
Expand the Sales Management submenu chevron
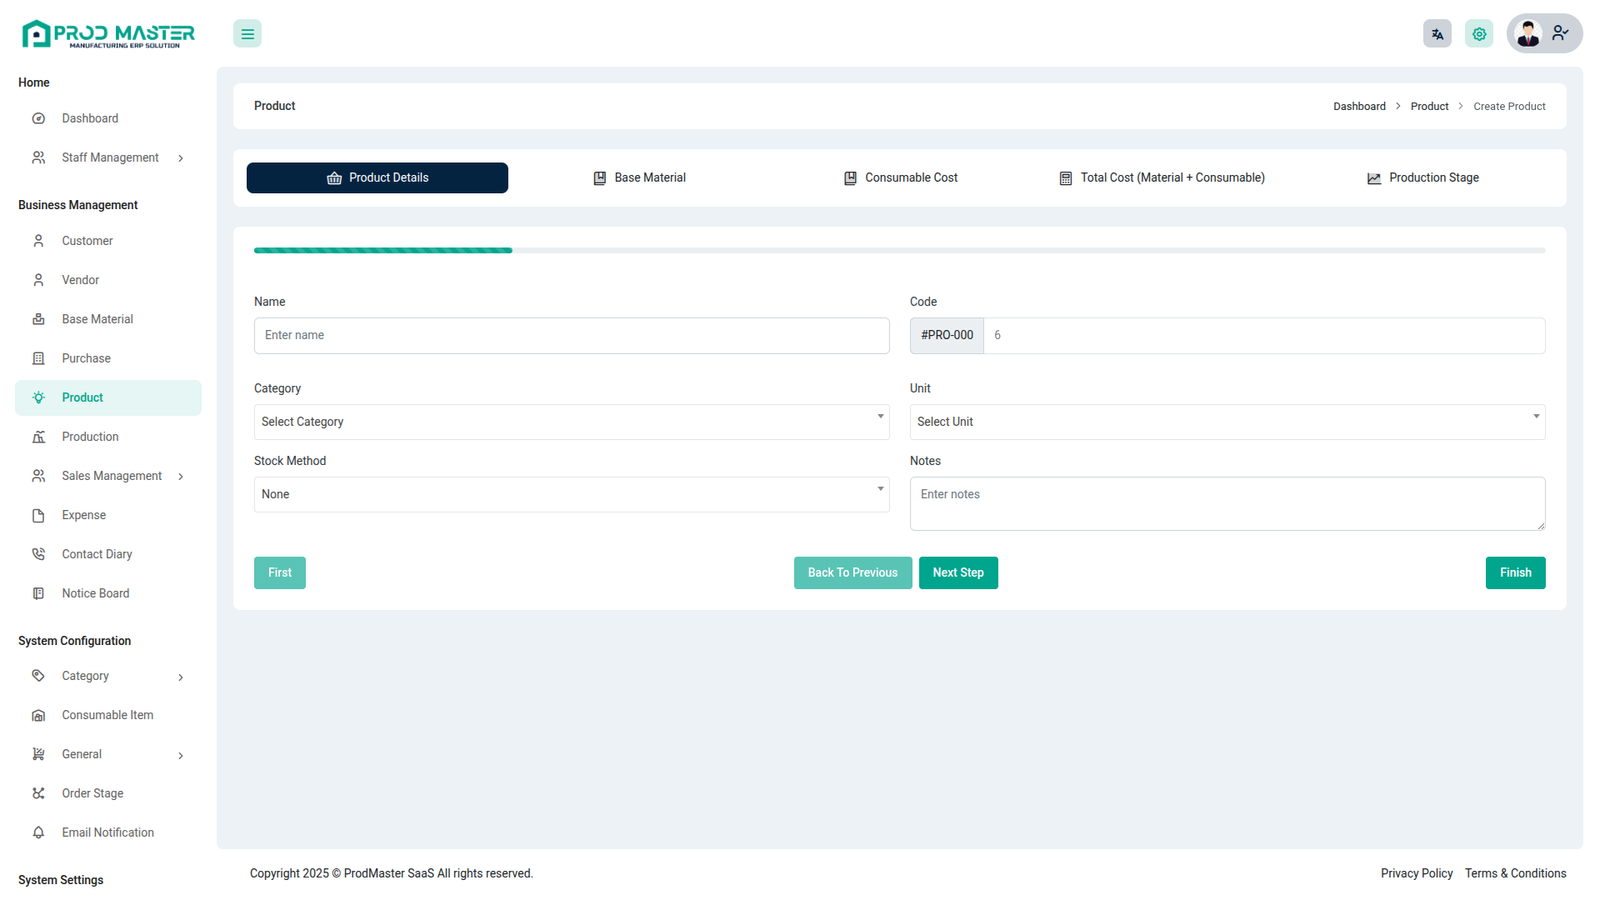pyautogui.click(x=180, y=476)
